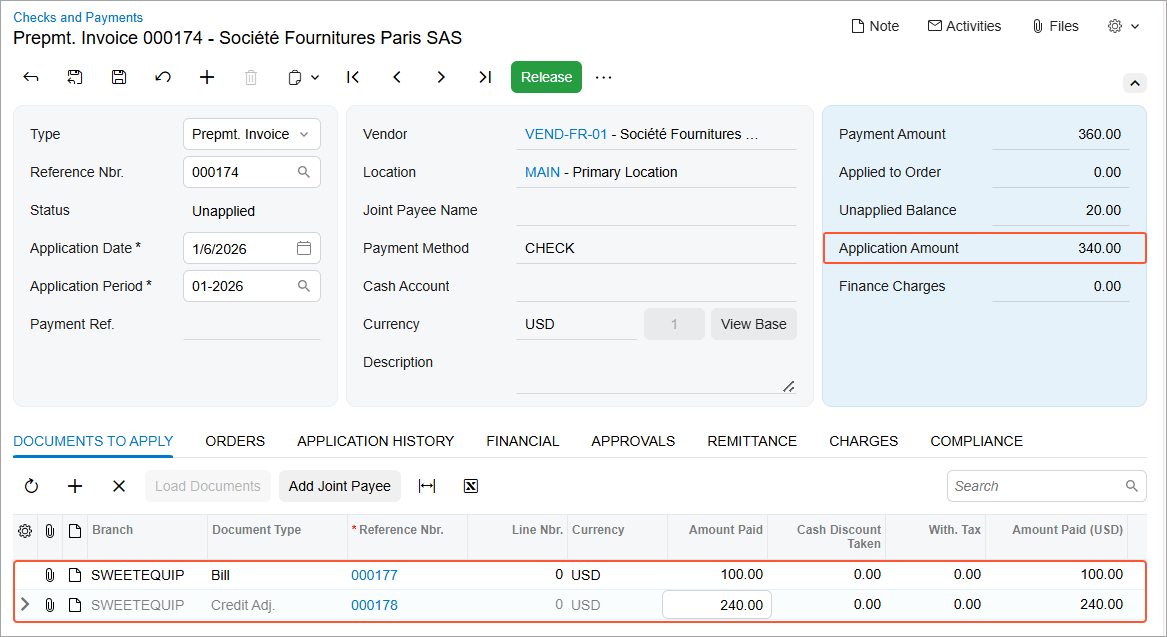Add a new record with the plus icon

pyautogui.click(x=207, y=77)
